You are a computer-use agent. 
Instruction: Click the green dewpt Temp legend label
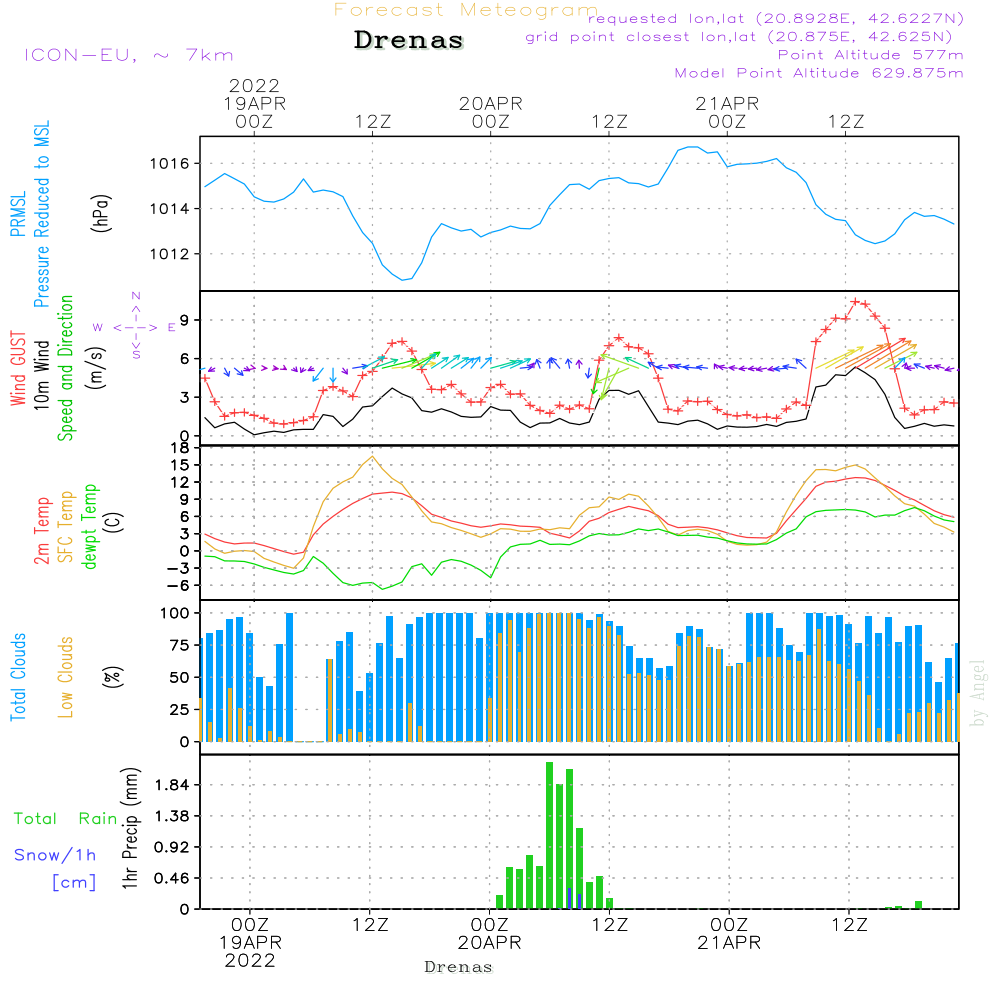[90, 526]
